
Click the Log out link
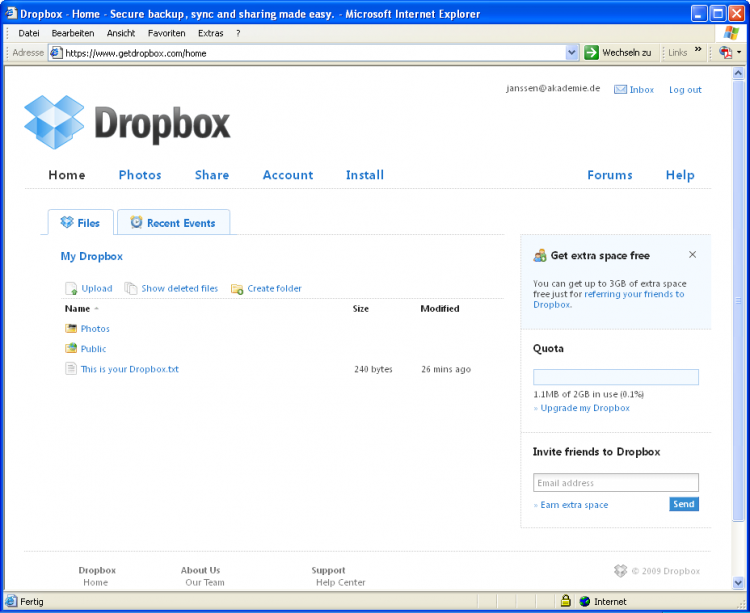click(x=685, y=90)
